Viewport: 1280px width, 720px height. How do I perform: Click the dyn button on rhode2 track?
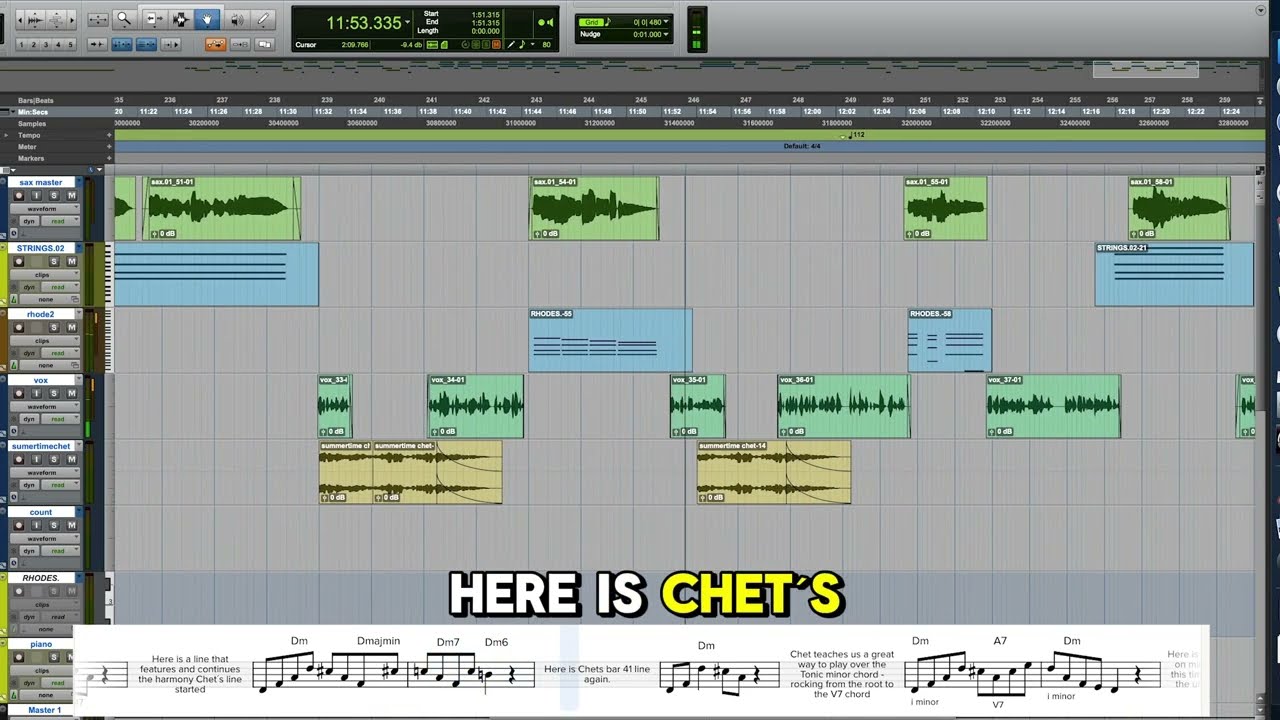click(28, 353)
